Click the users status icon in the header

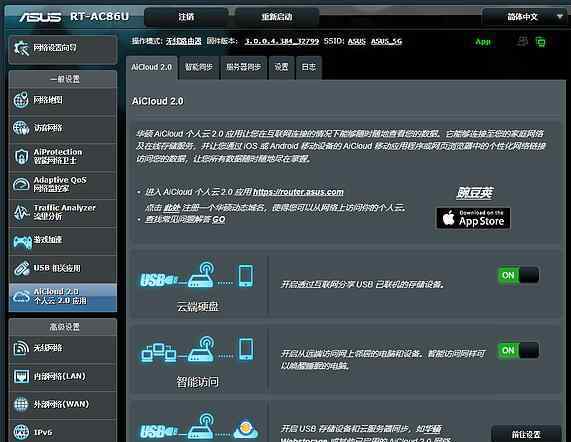click(523, 42)
